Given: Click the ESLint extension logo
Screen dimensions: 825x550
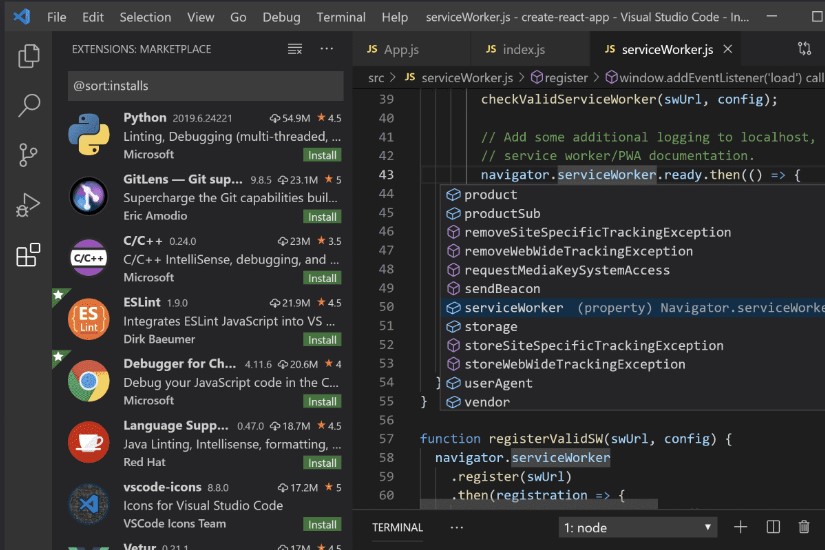Looking at the screenshot, I should [x=88, y=319].
